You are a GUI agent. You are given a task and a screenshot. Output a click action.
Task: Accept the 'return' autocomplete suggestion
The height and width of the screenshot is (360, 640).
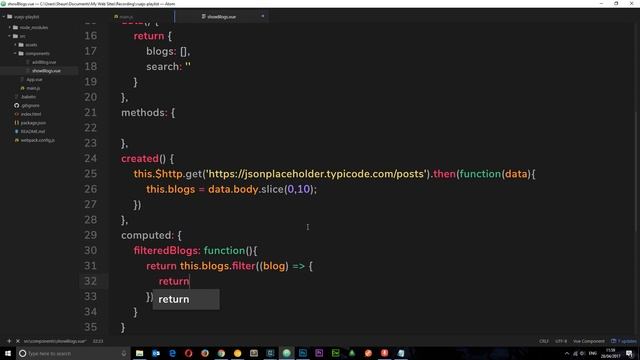click(x=186, y=299)
